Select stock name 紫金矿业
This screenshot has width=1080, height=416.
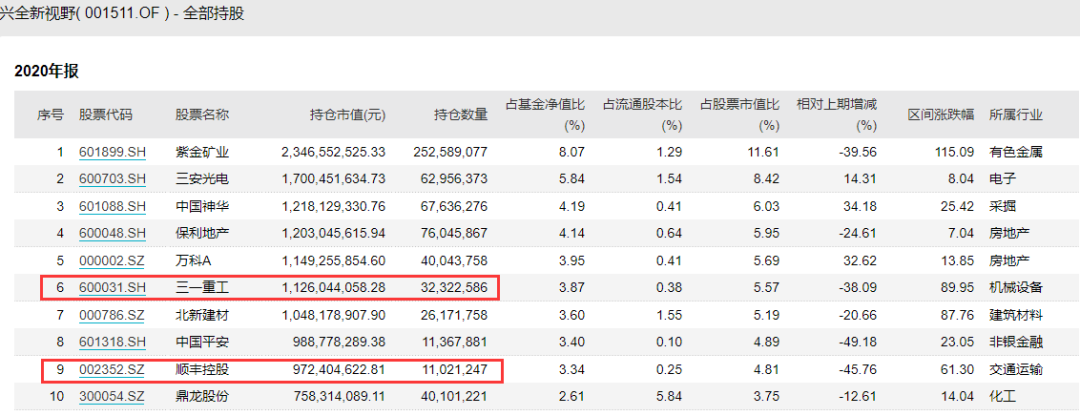tap(202, 152)
